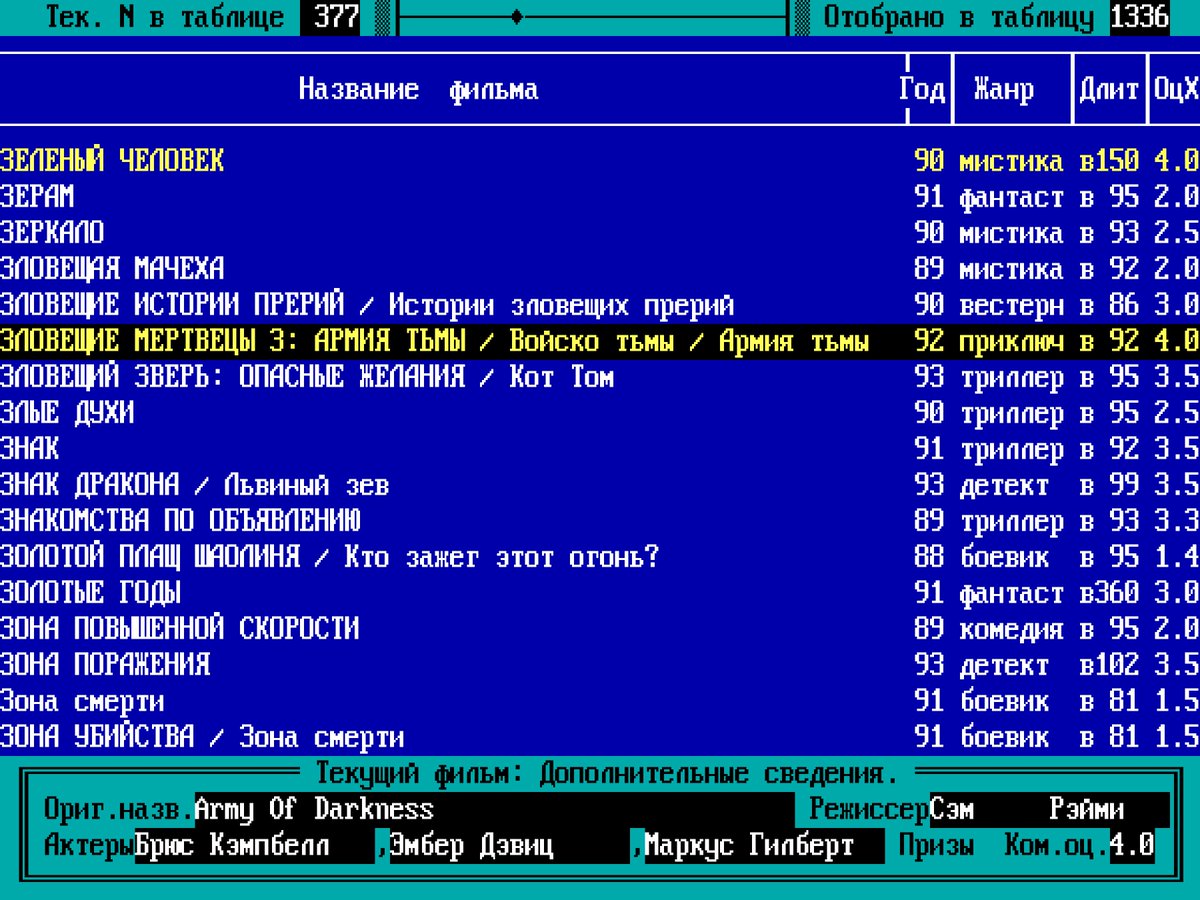Click the actor field 'Маркус Гилберт'

(765, 845)
